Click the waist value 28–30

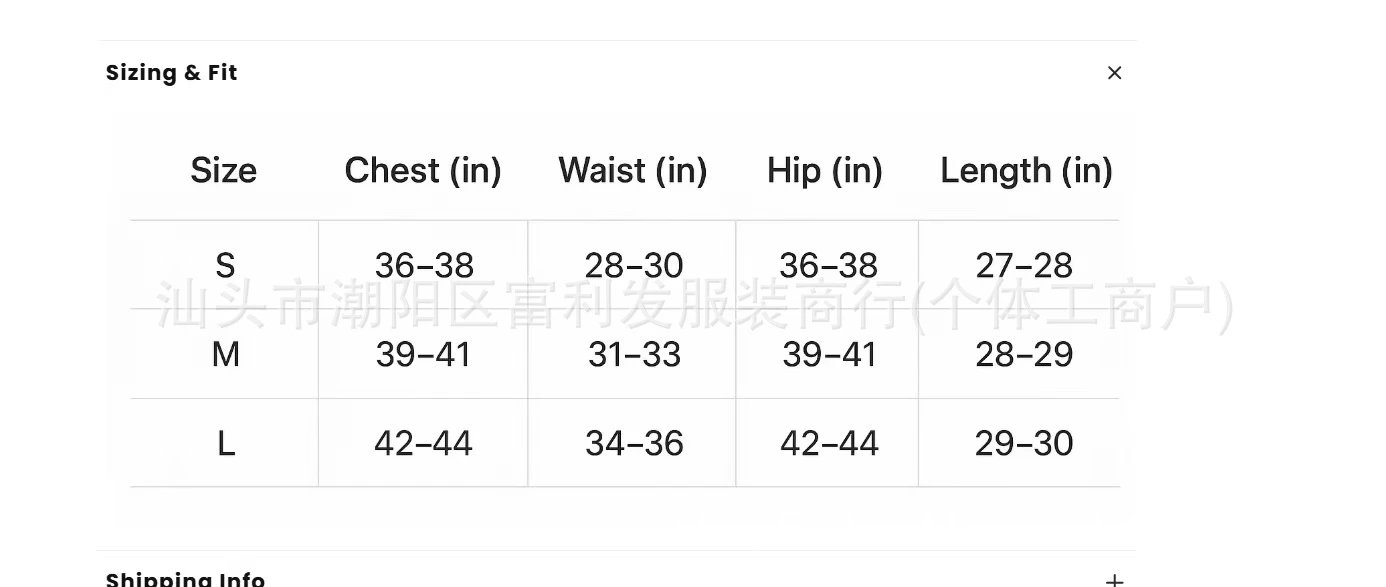[634, 266]
